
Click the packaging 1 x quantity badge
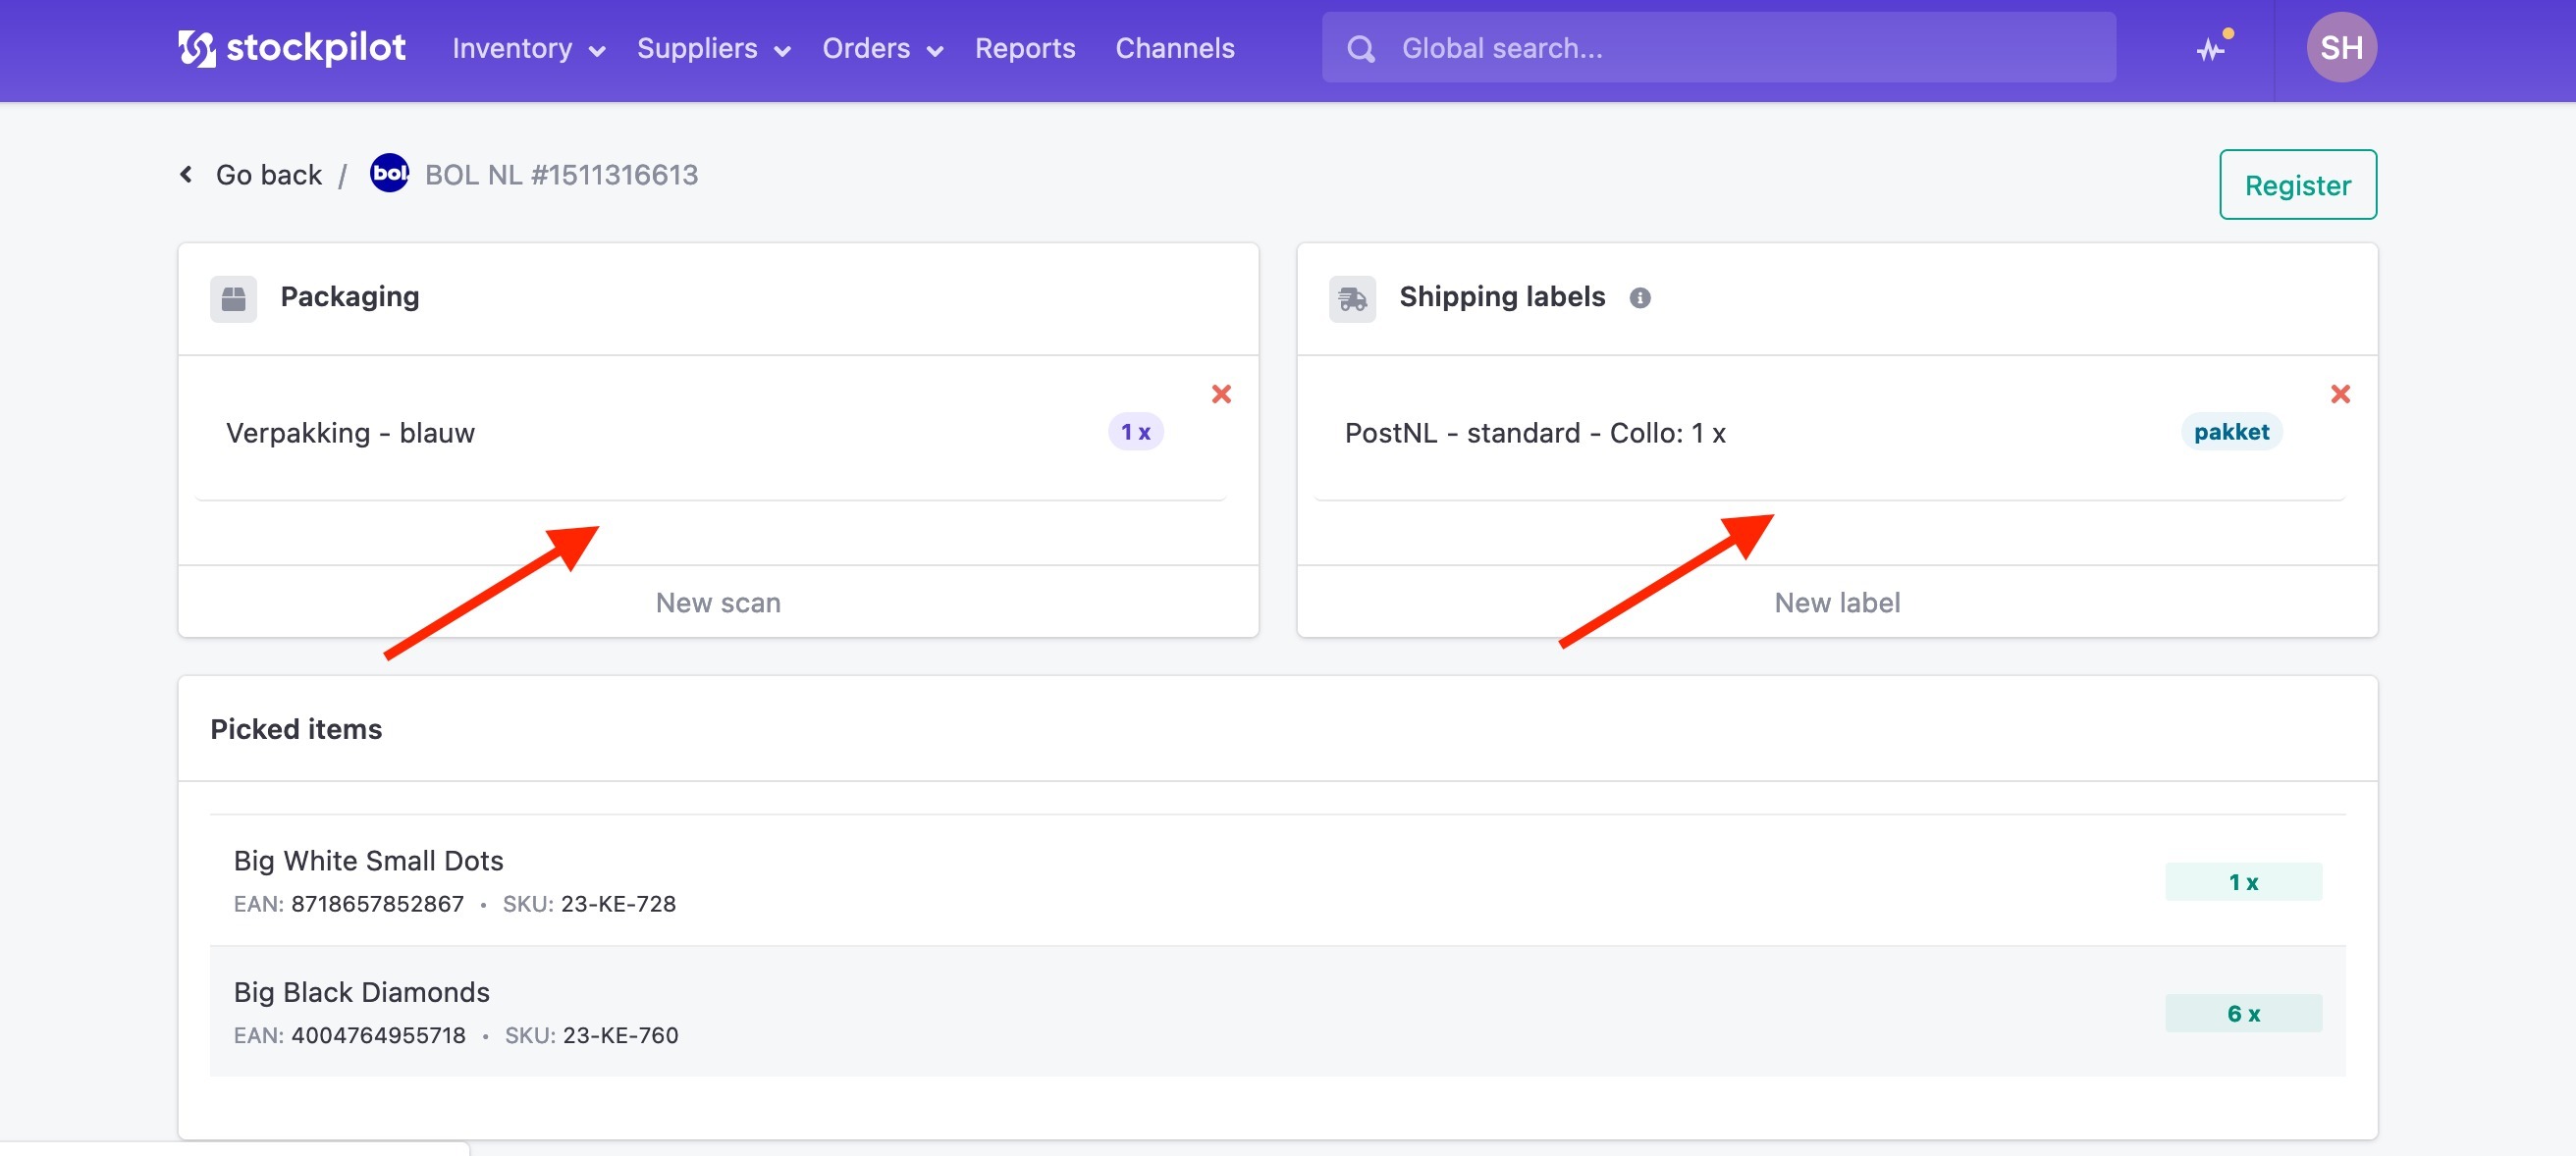tap(1135, 432)
